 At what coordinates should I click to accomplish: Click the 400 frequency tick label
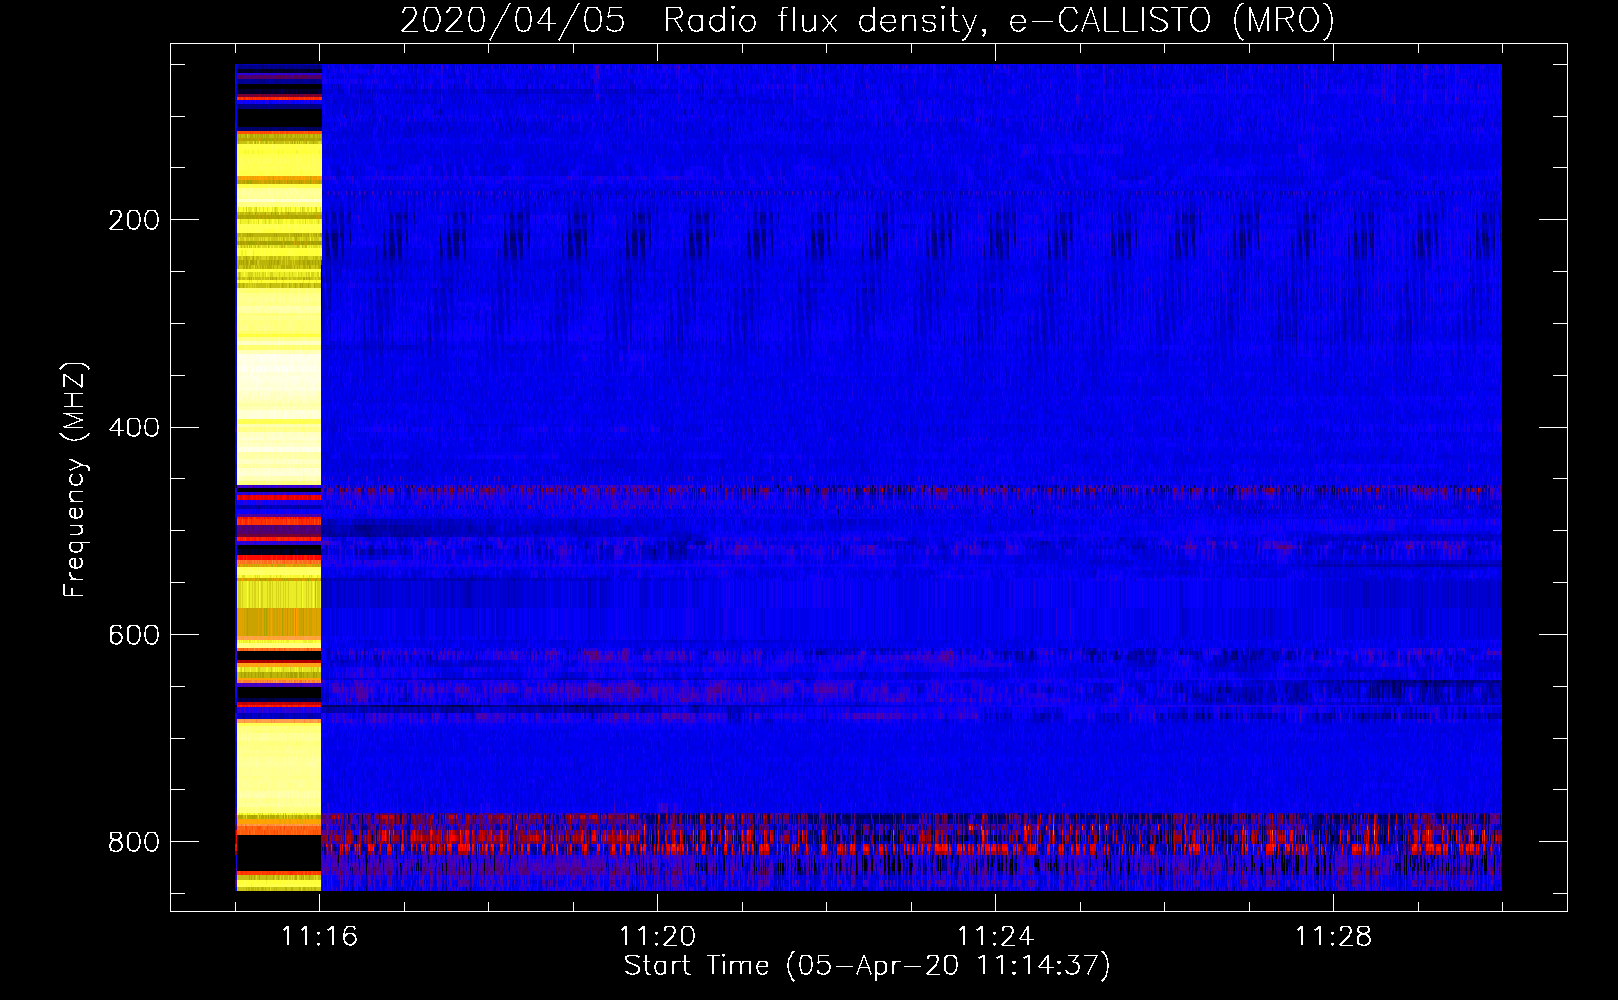[x=134, y=428]
